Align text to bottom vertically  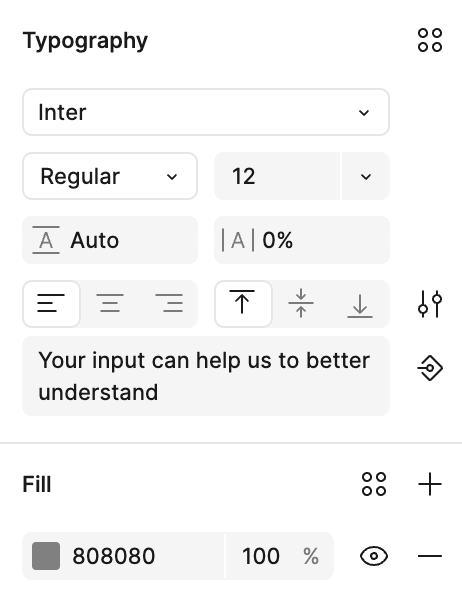360,304
